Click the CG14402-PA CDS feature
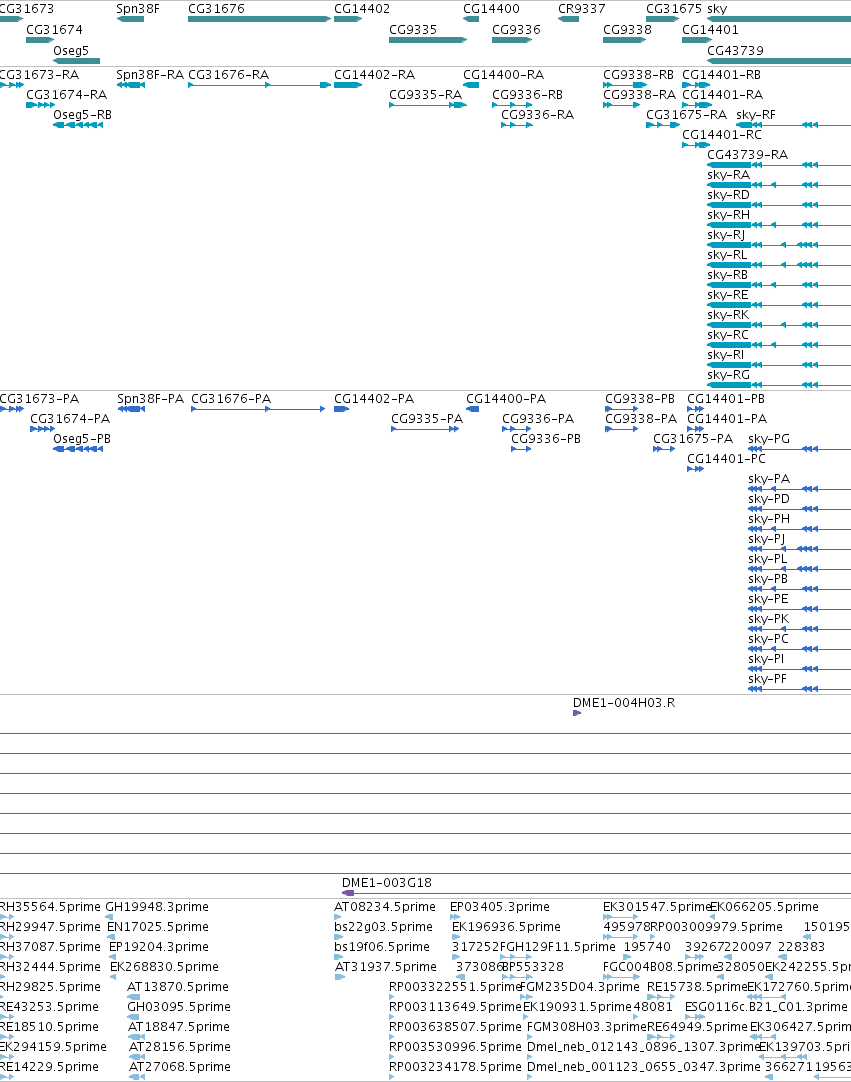This screenshot has height=1082, width=851. (x=342, y=409)
